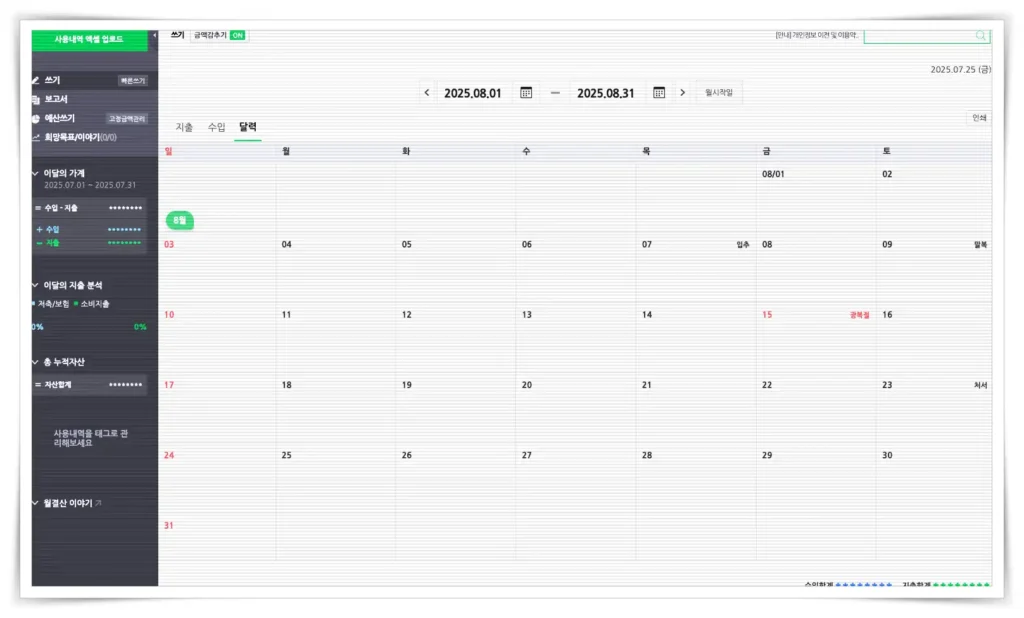Select calendar day 18
This screenshot has width=1024, height=618.
point(335,408)
